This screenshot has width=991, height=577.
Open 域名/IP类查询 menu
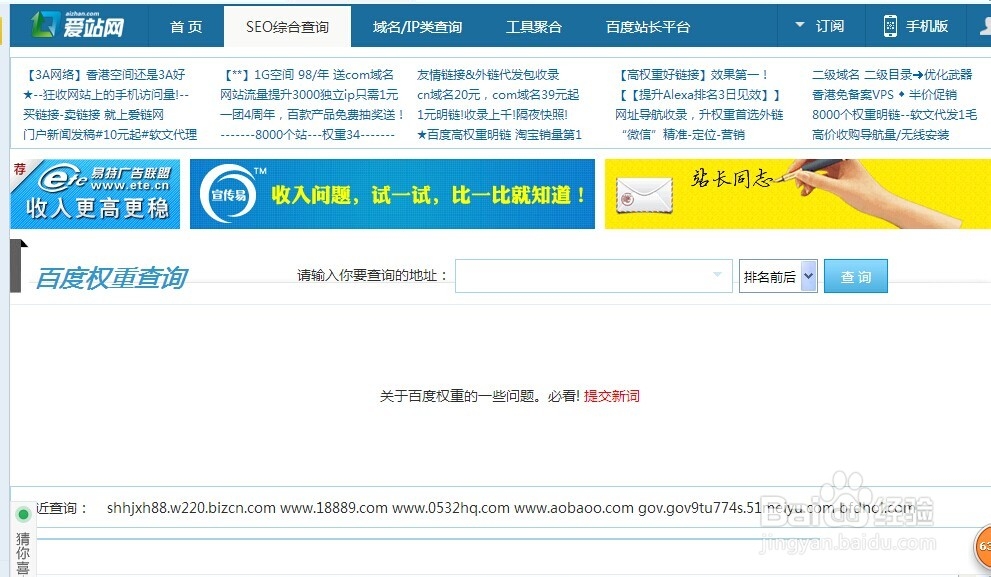tap(417, 27)
